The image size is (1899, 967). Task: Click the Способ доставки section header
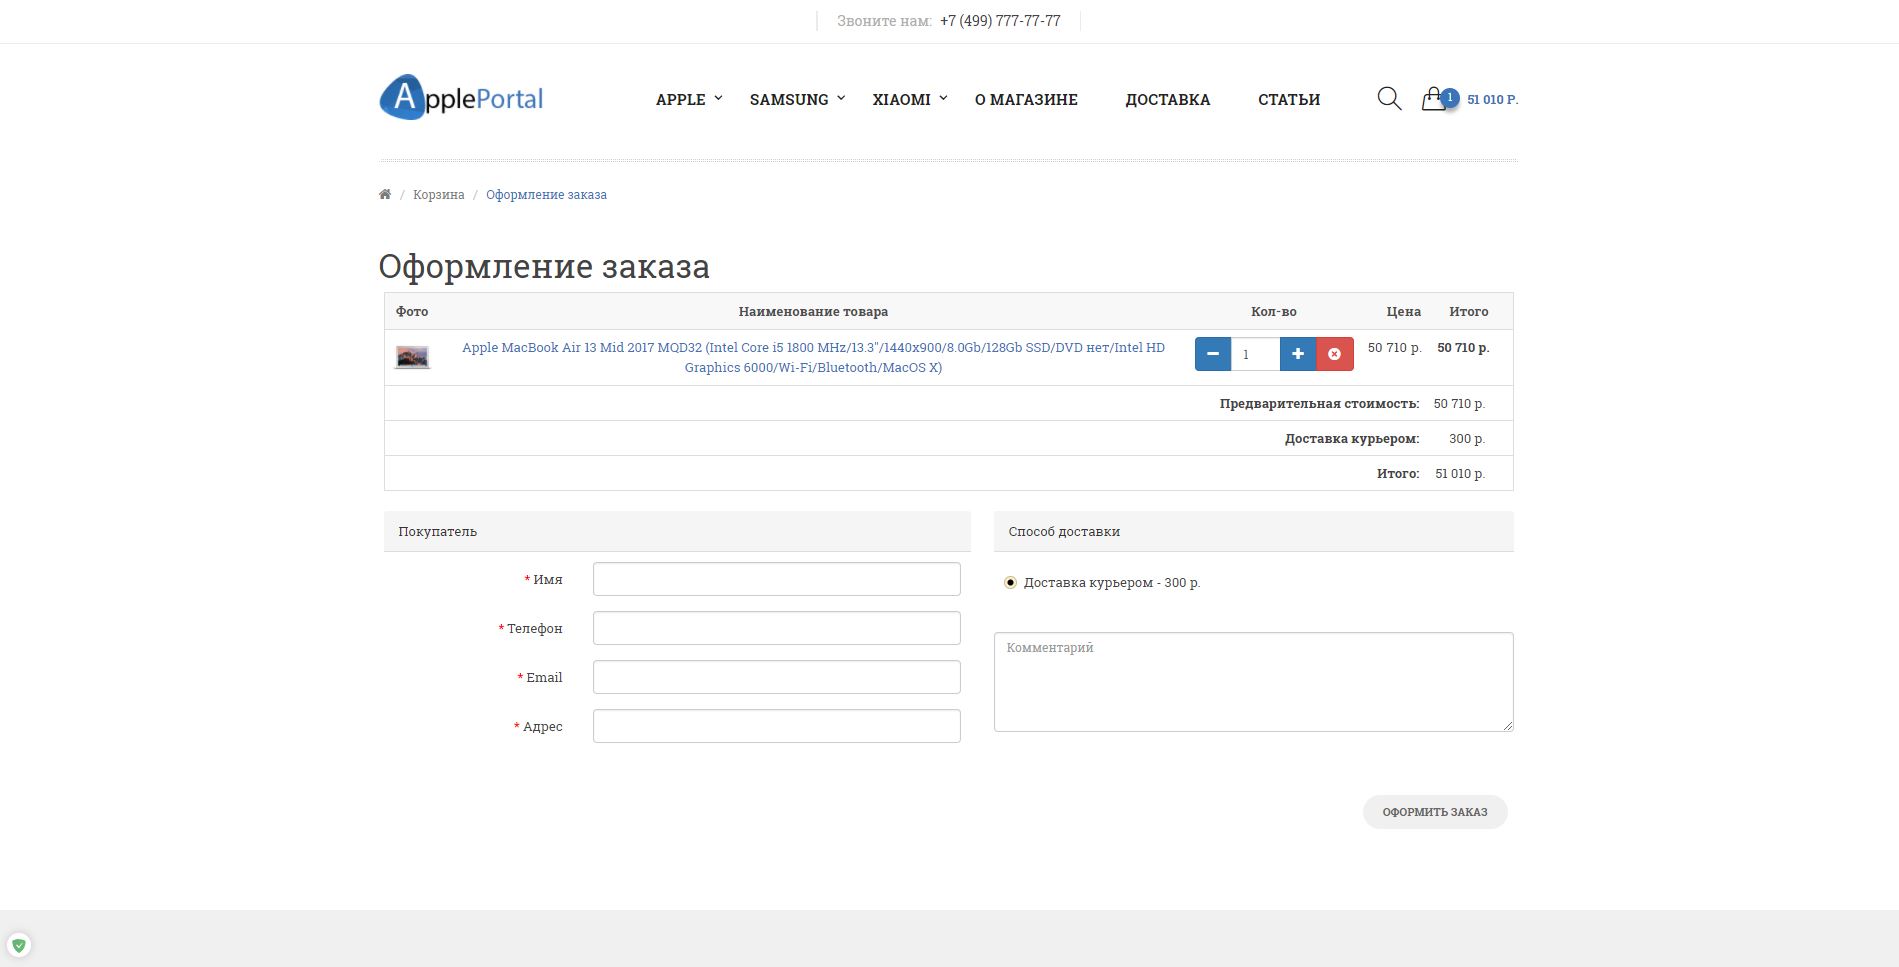(x=1254, y=531)
